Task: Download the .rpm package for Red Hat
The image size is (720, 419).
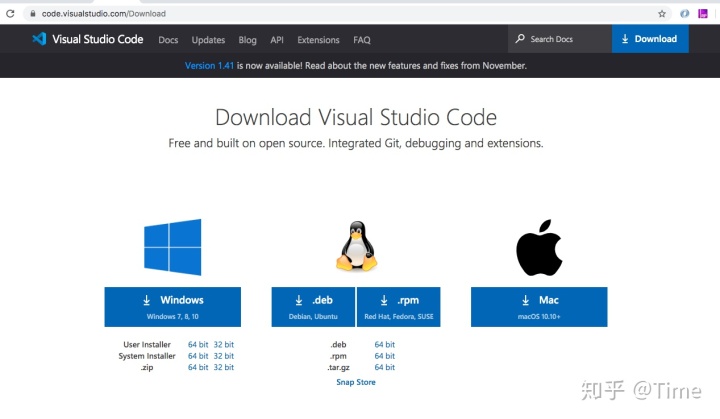Action: click(399, 307)
